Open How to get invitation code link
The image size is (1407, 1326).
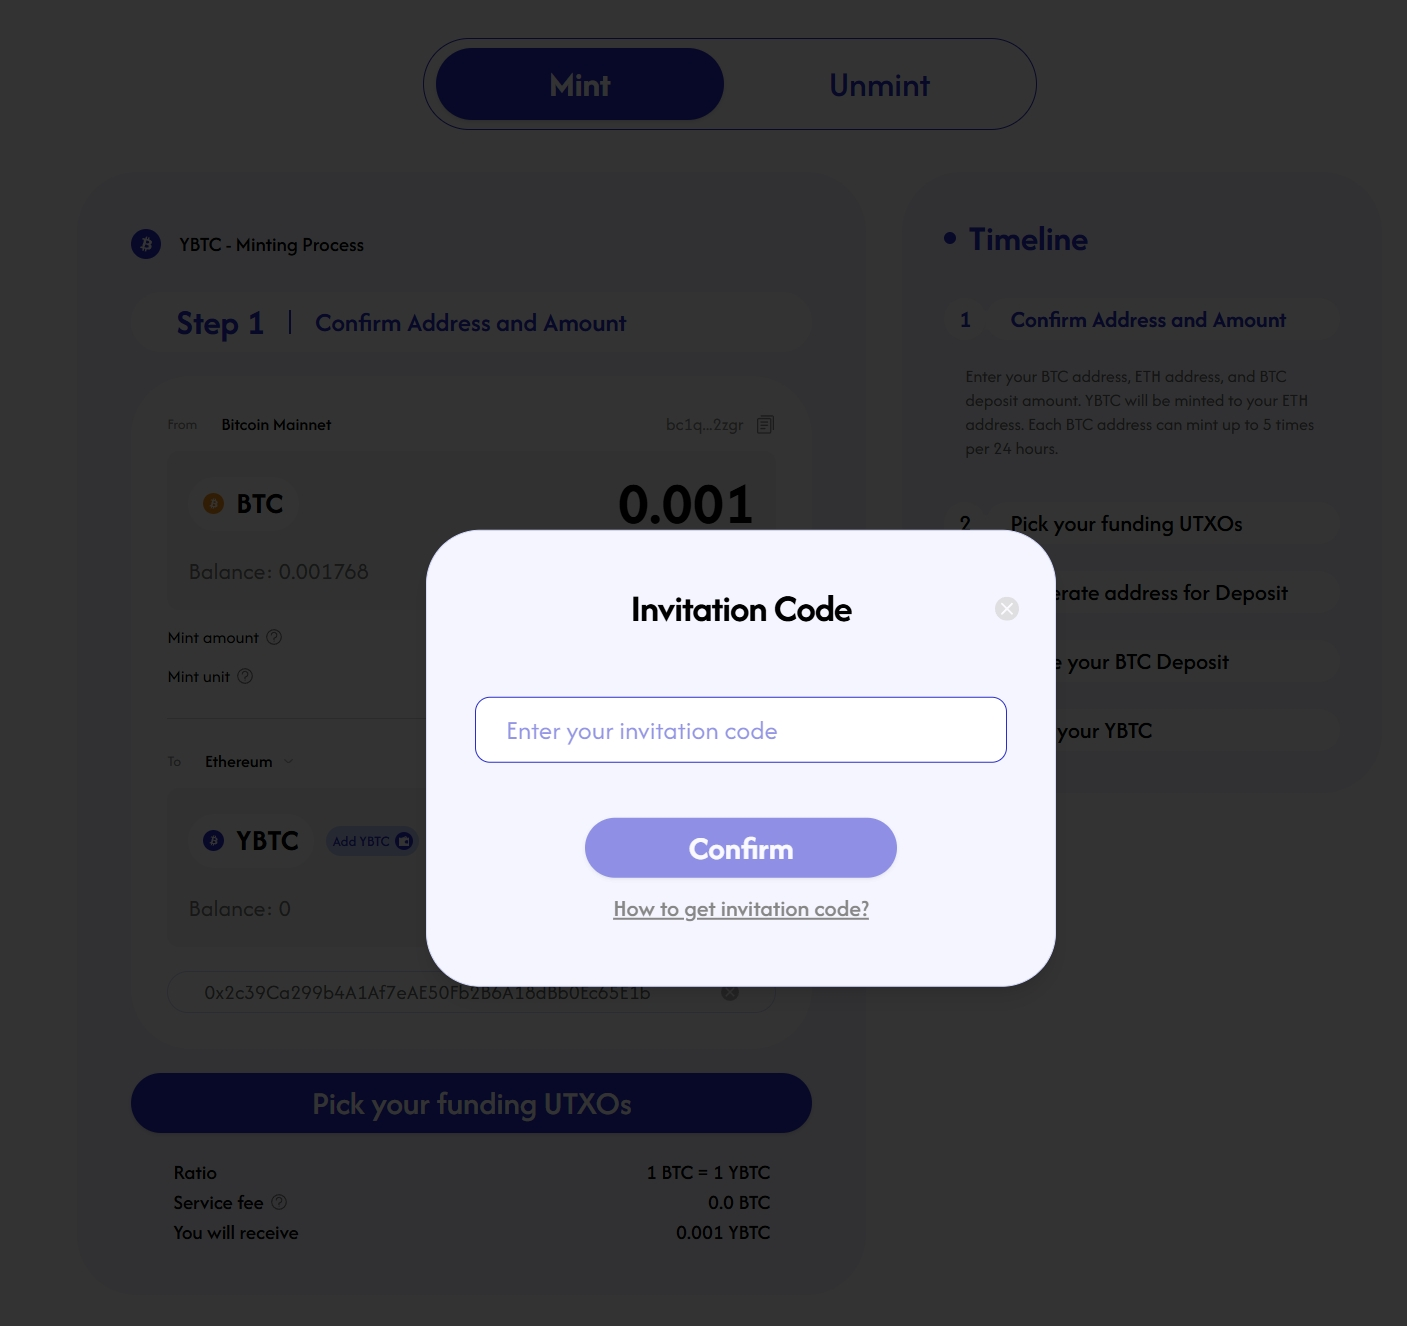pos(741,909)
